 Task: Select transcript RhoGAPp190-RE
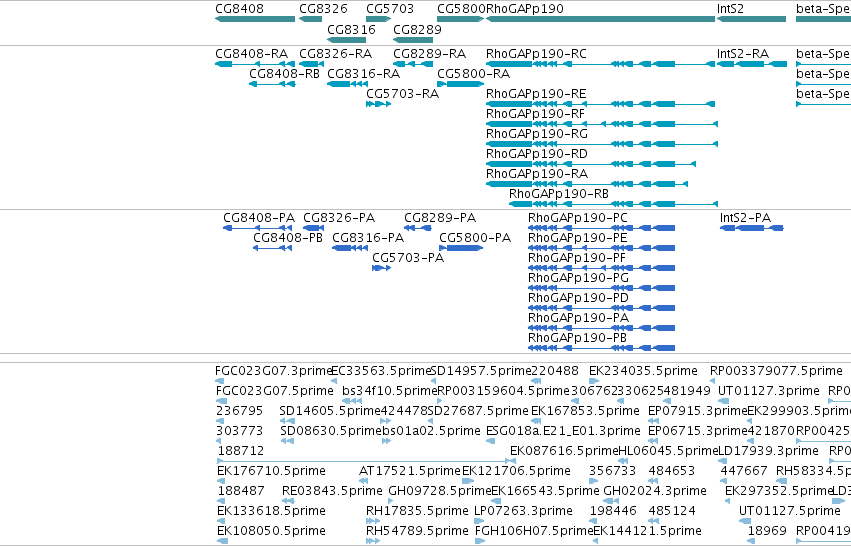point(601,104)
